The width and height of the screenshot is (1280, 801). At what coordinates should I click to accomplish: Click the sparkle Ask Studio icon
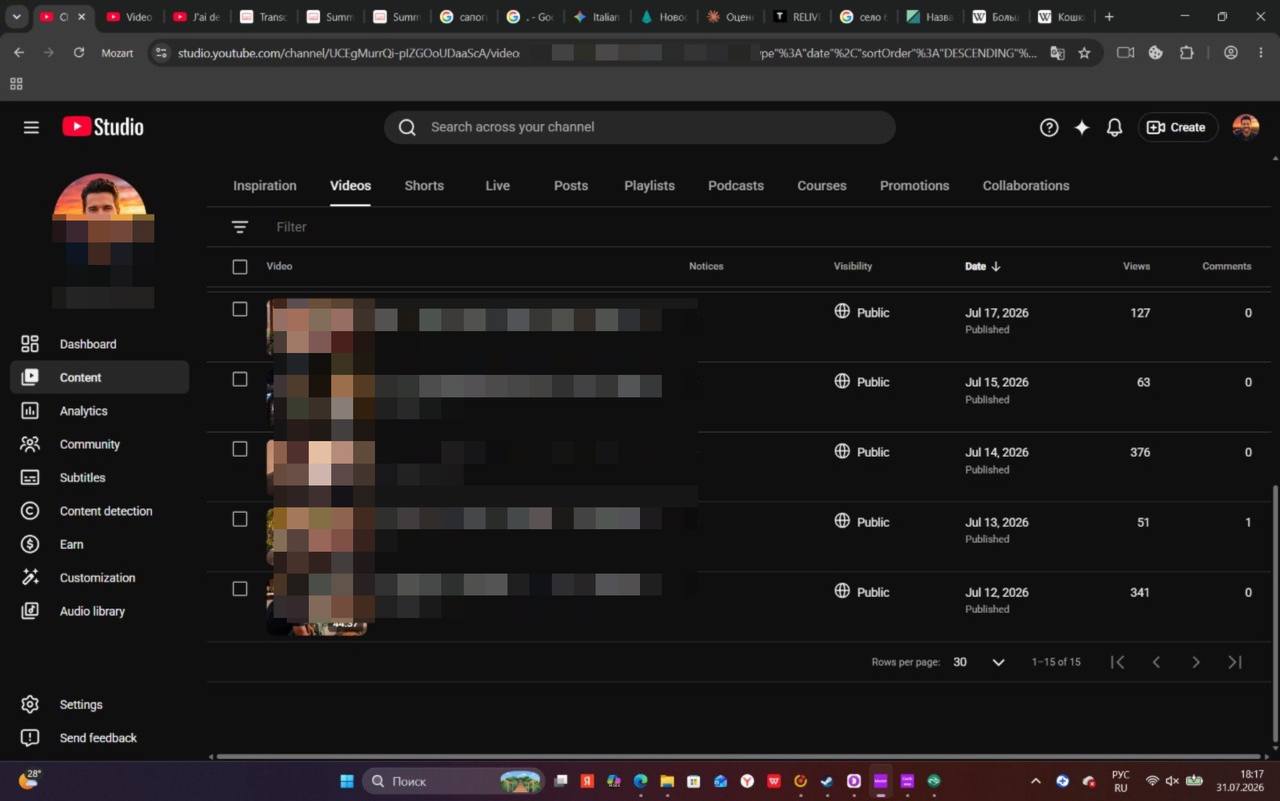click(x=1082, y=127)
